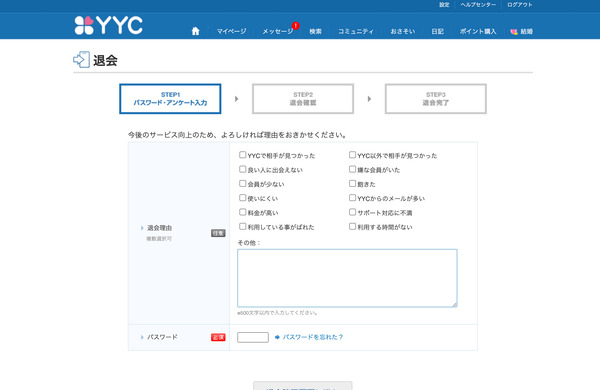The width and height of the screenshot is (600, 390).
Task: Check YYC以外で相手が見つかった reason
Action: point(352,155)
